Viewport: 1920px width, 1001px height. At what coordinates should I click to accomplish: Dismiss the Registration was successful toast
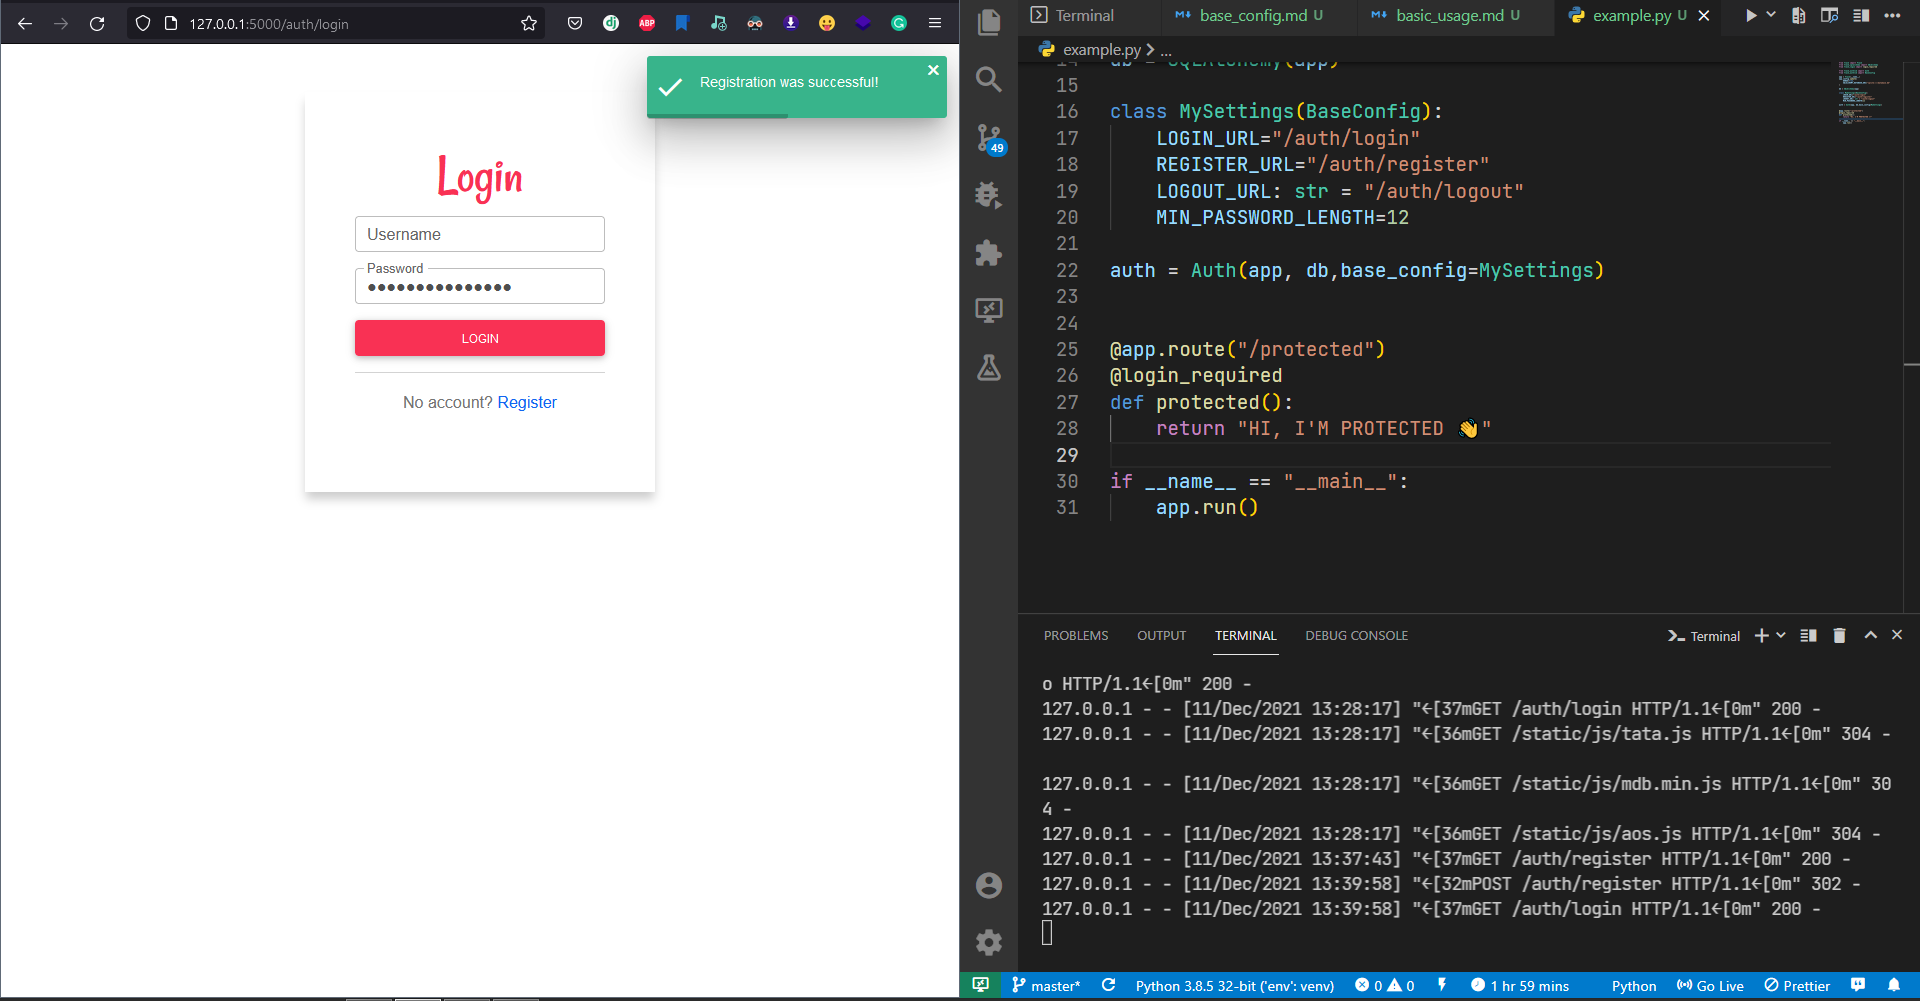(x=933, y=70)
